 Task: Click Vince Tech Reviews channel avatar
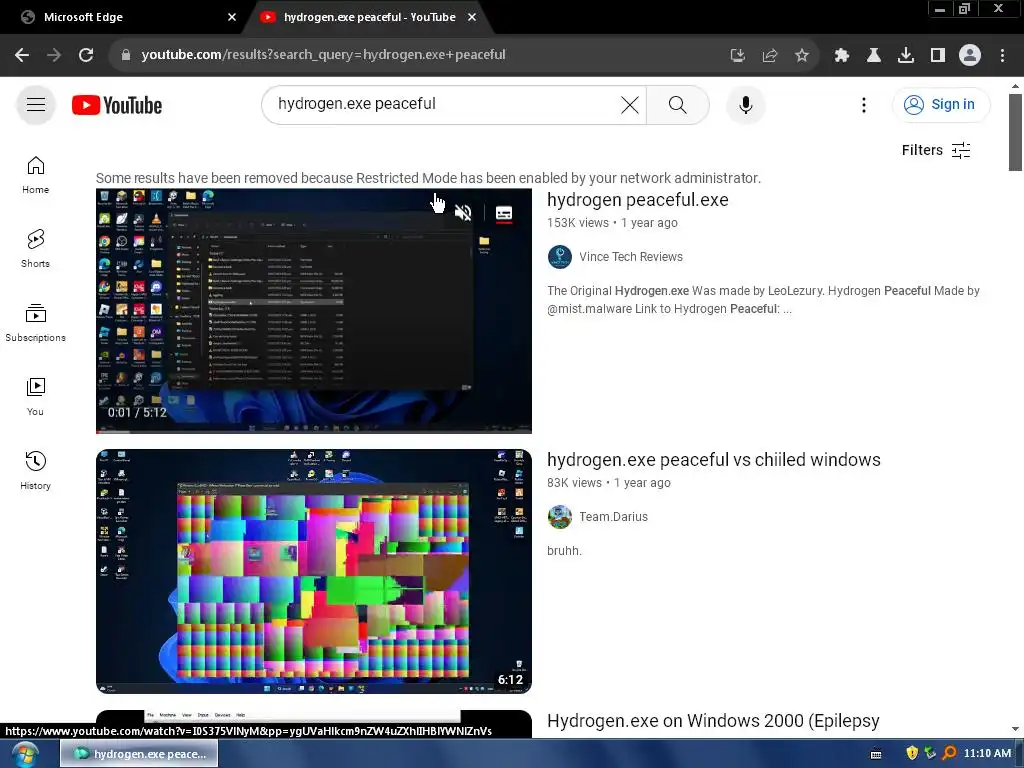click(560, 257)
